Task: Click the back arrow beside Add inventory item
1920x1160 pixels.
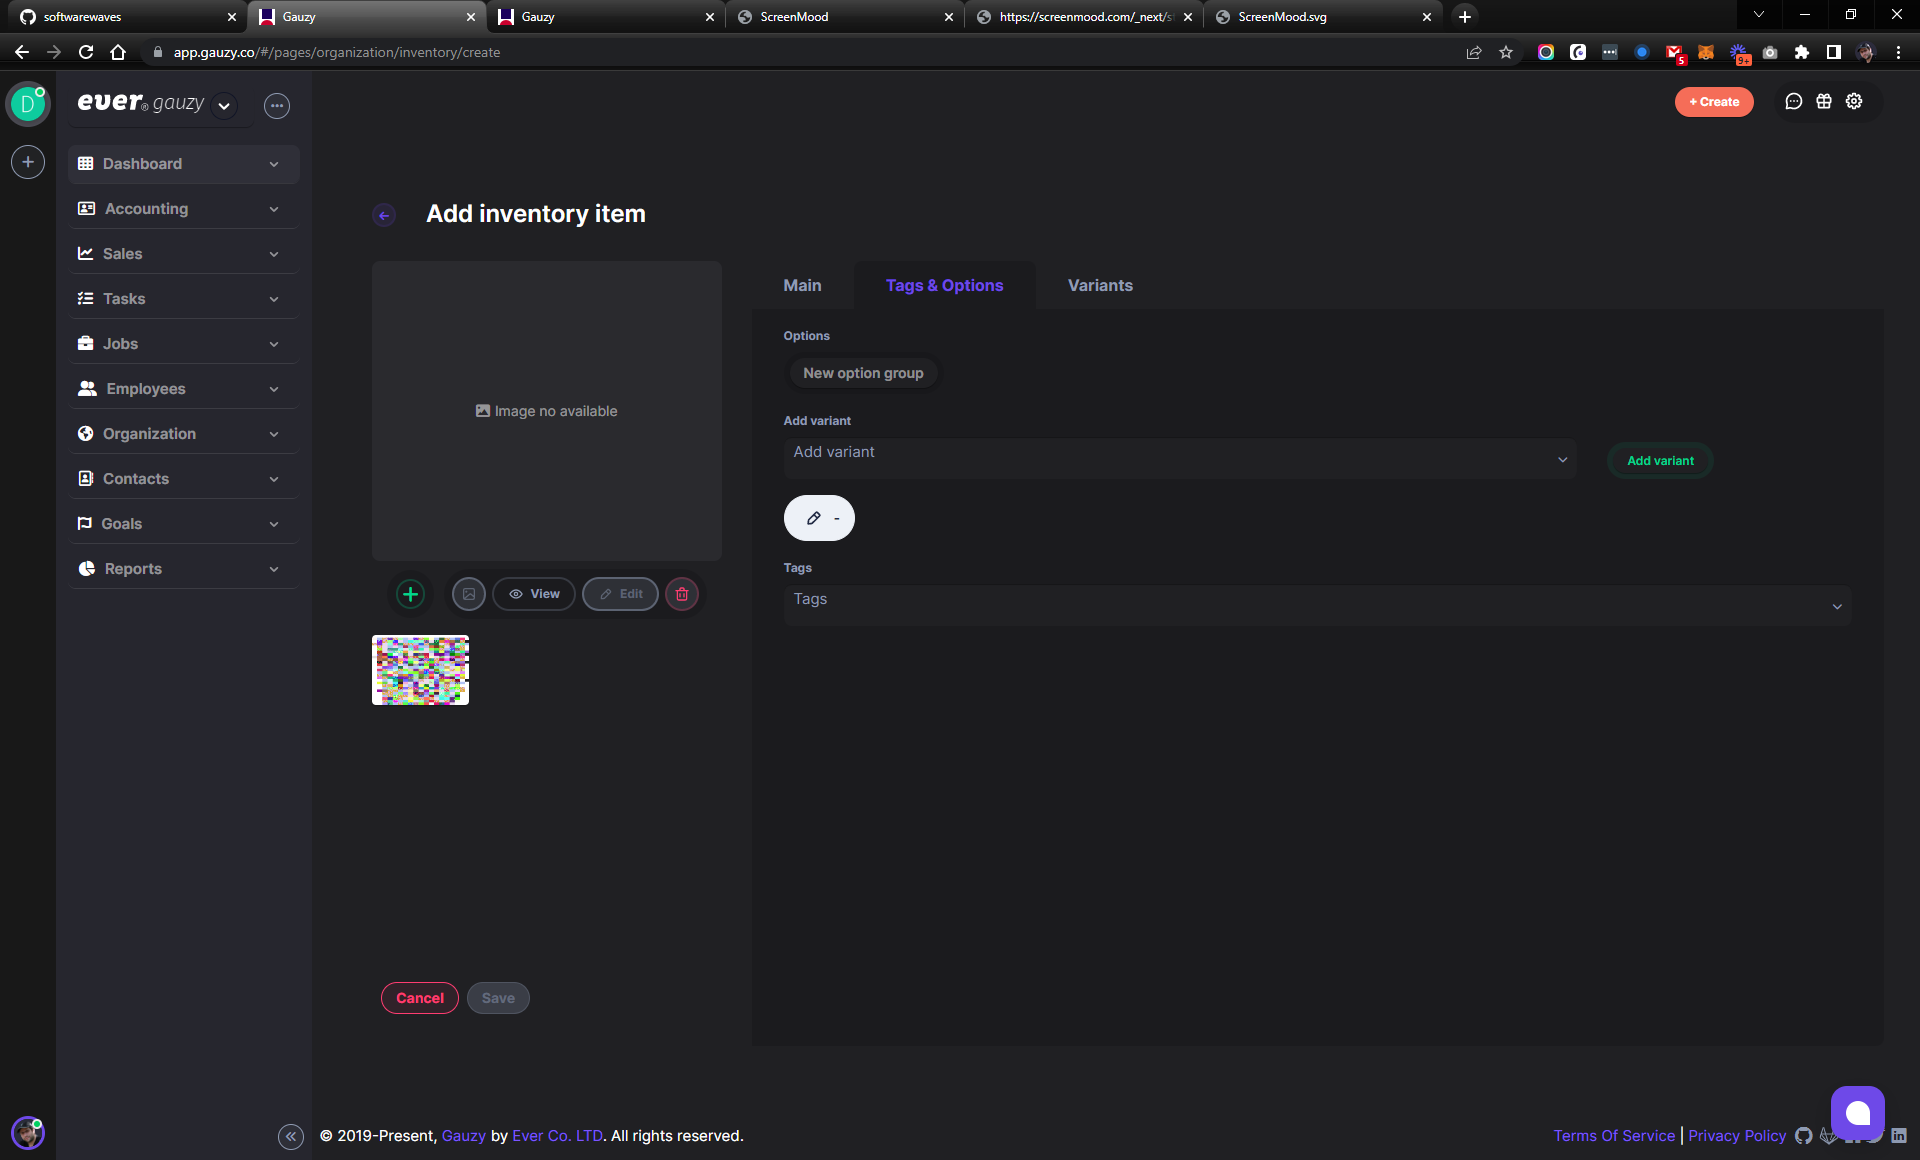Action: [384, 214]
